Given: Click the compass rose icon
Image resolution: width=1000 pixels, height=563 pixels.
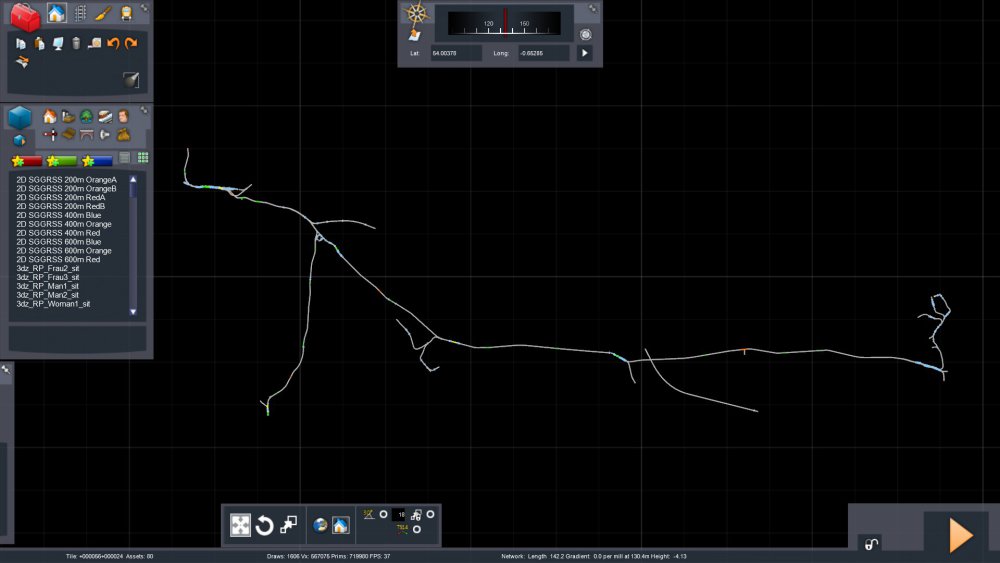Looking at the screenshot, I should pyautogui.click(x=415, y=15).
